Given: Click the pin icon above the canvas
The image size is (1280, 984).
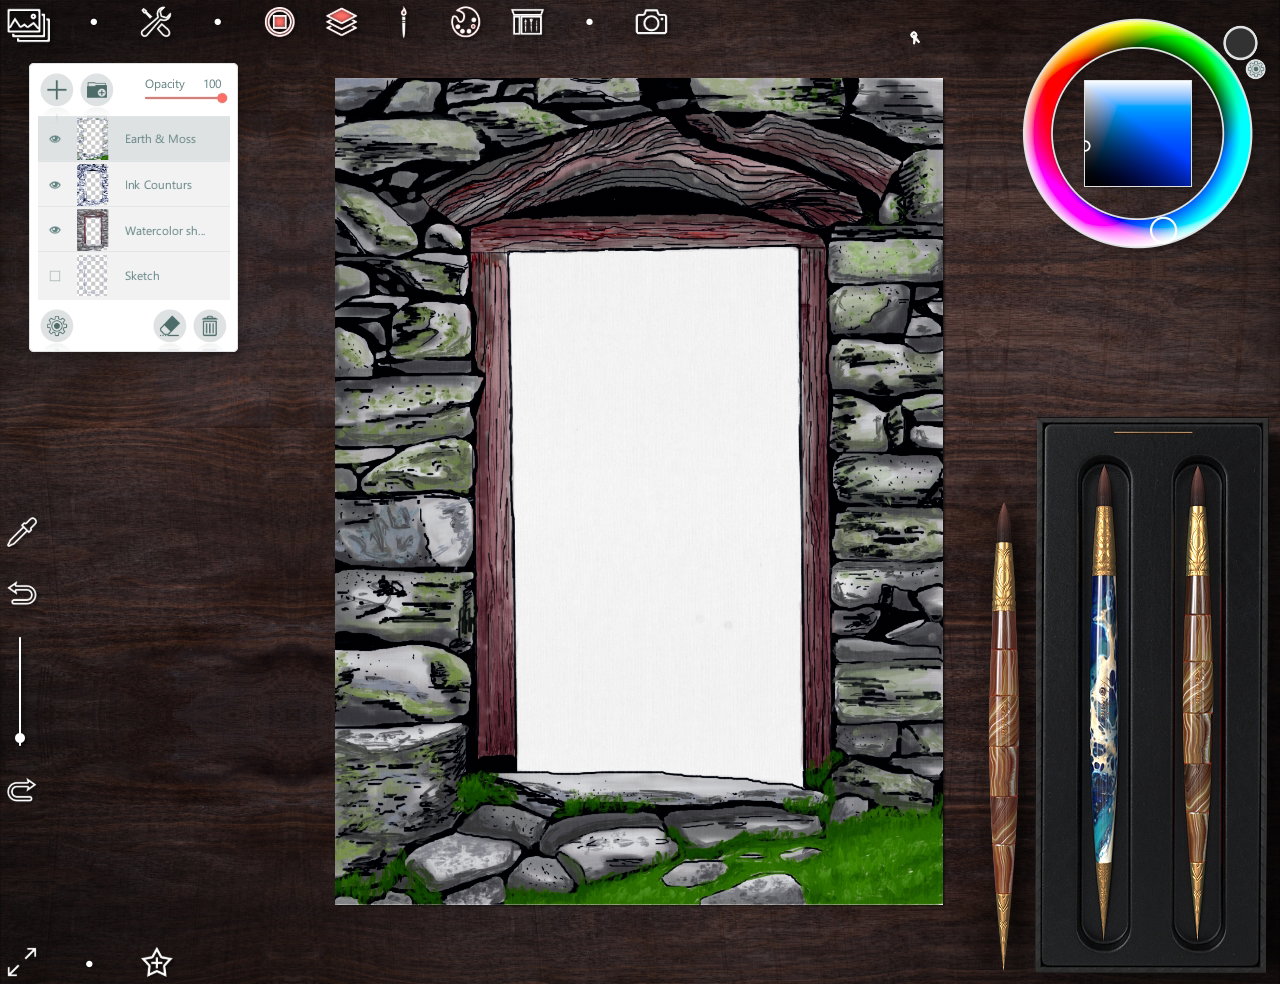Looking at the screenshot, I should tap(914, 38).
